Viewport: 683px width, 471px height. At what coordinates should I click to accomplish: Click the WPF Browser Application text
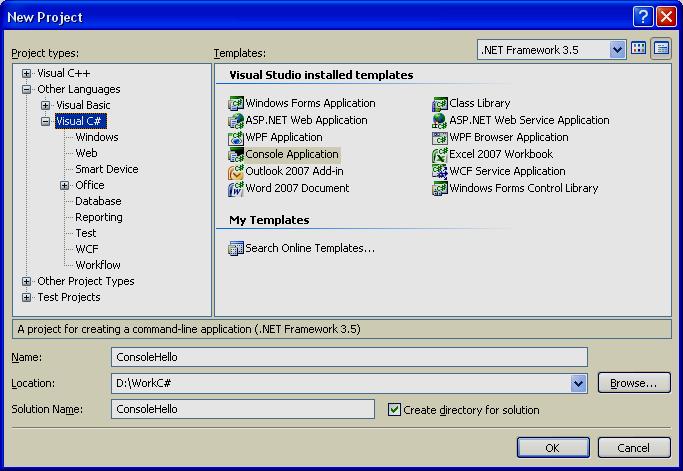point(509,137)
